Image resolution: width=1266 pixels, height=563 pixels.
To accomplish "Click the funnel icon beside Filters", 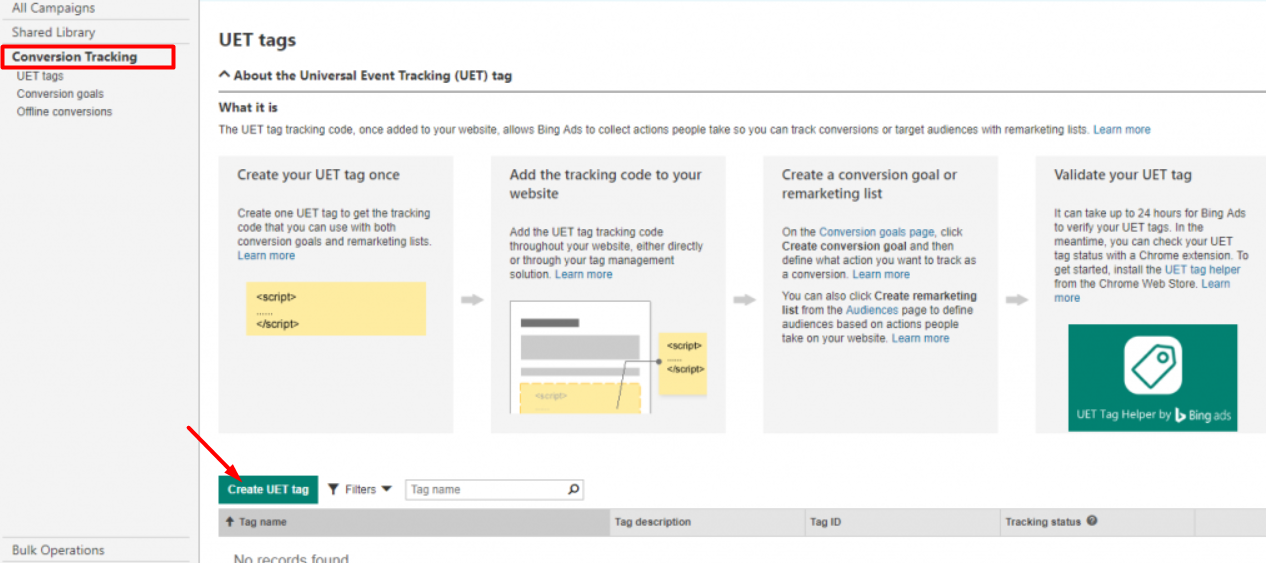I will pos(334,490).
